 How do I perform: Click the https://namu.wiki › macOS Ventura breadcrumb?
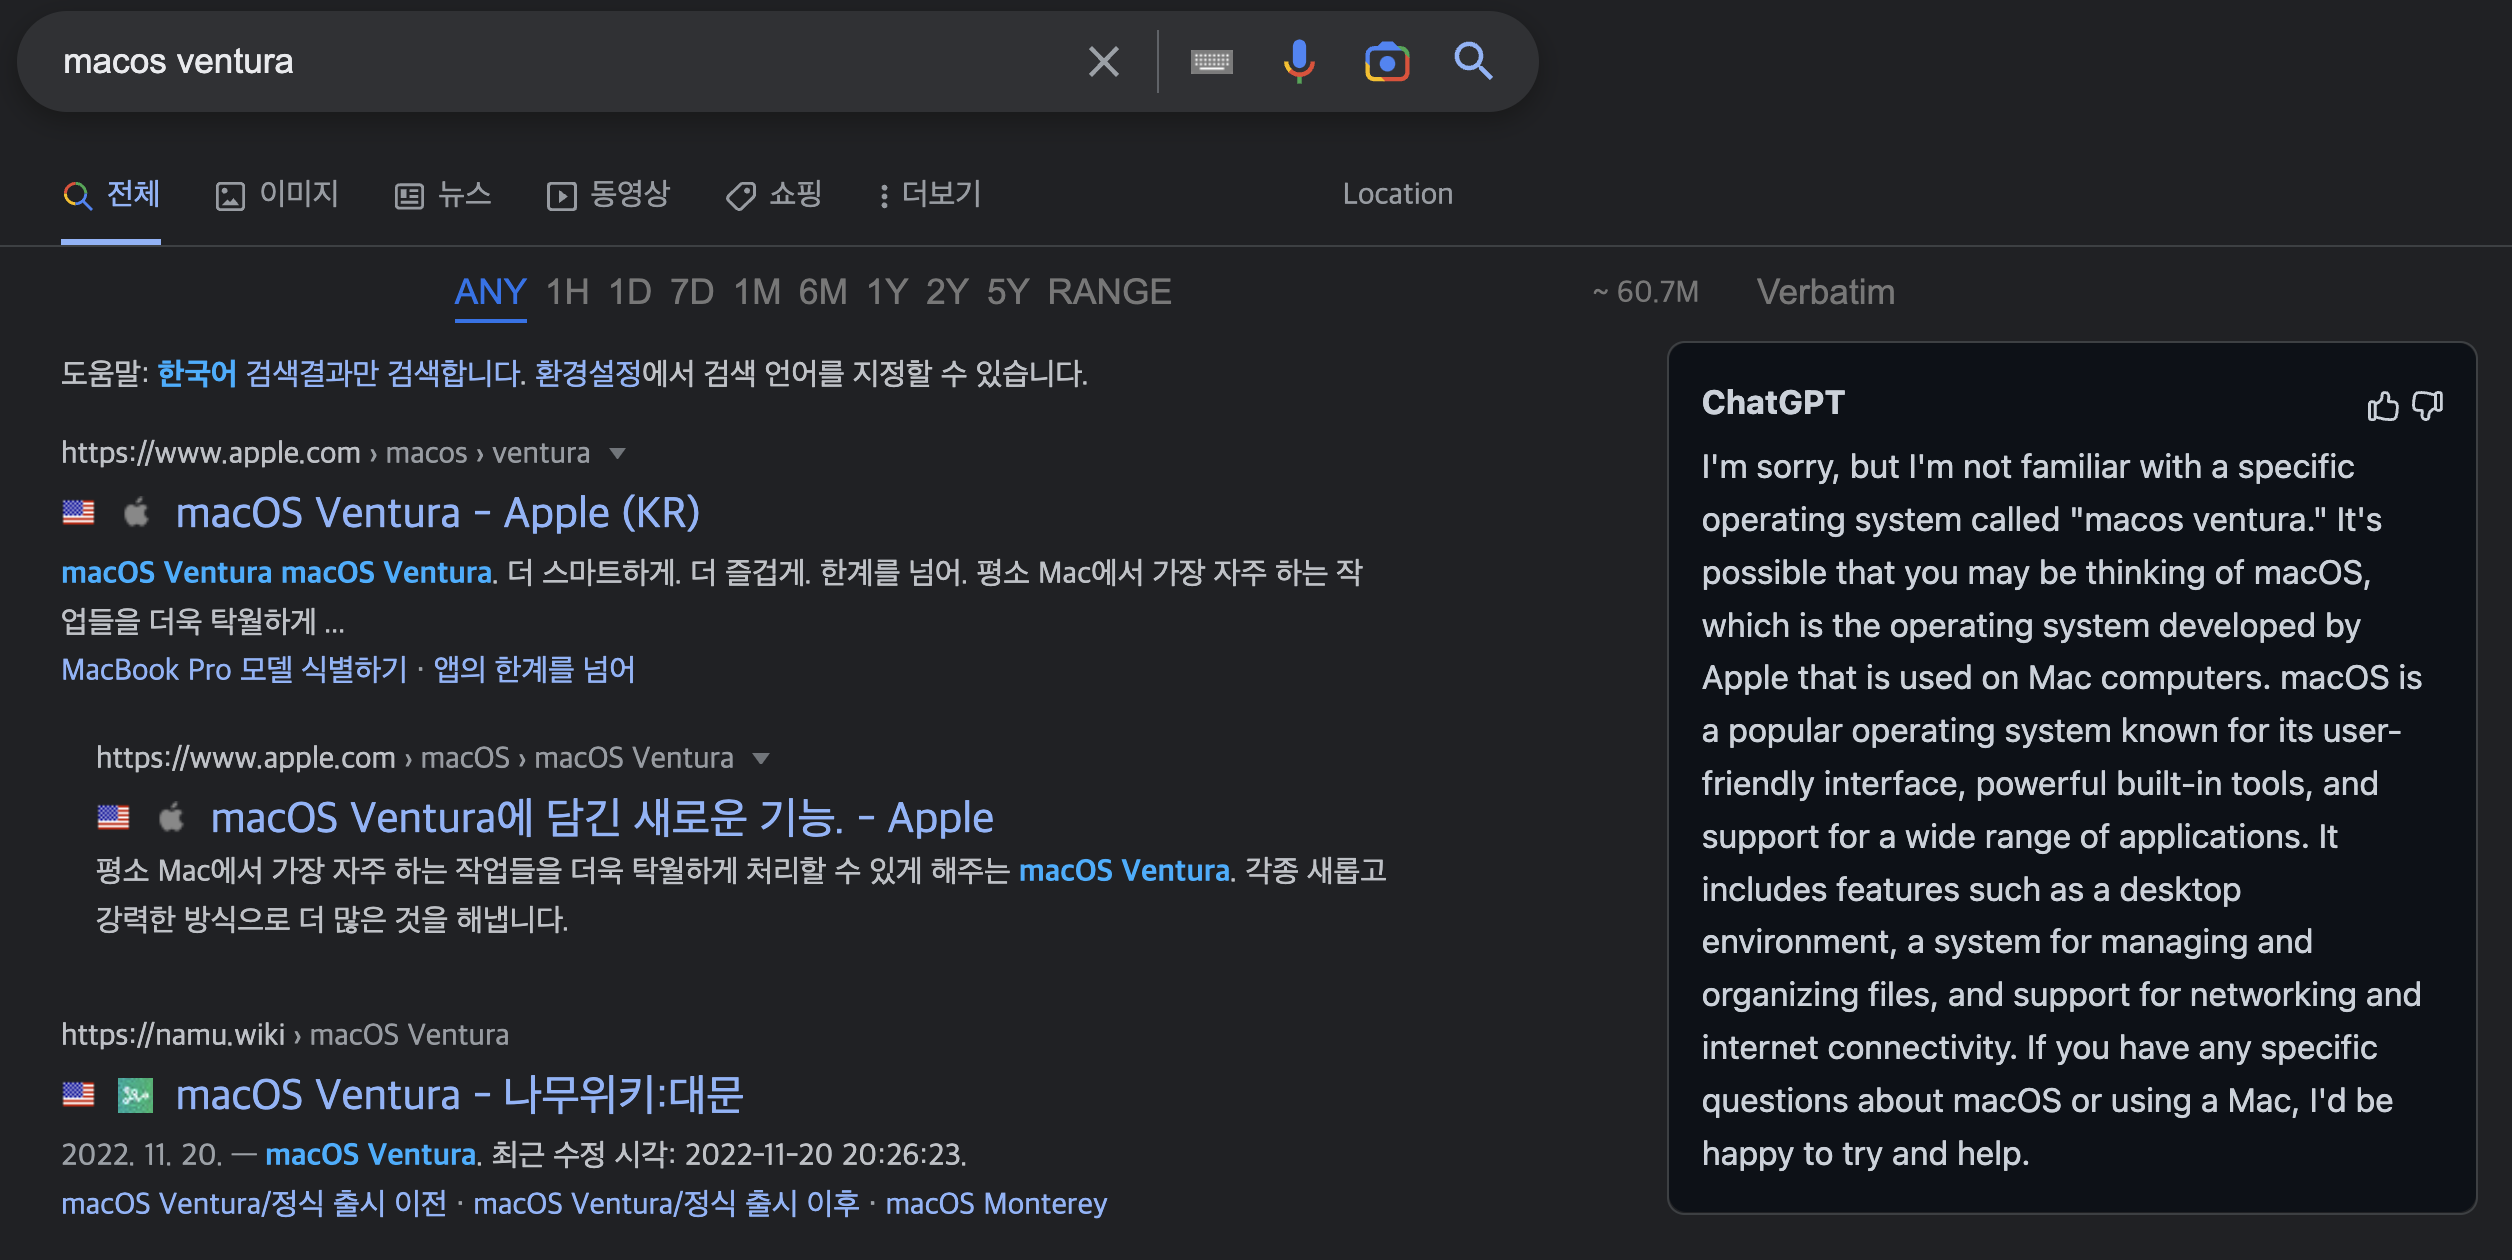point(285,1035)
